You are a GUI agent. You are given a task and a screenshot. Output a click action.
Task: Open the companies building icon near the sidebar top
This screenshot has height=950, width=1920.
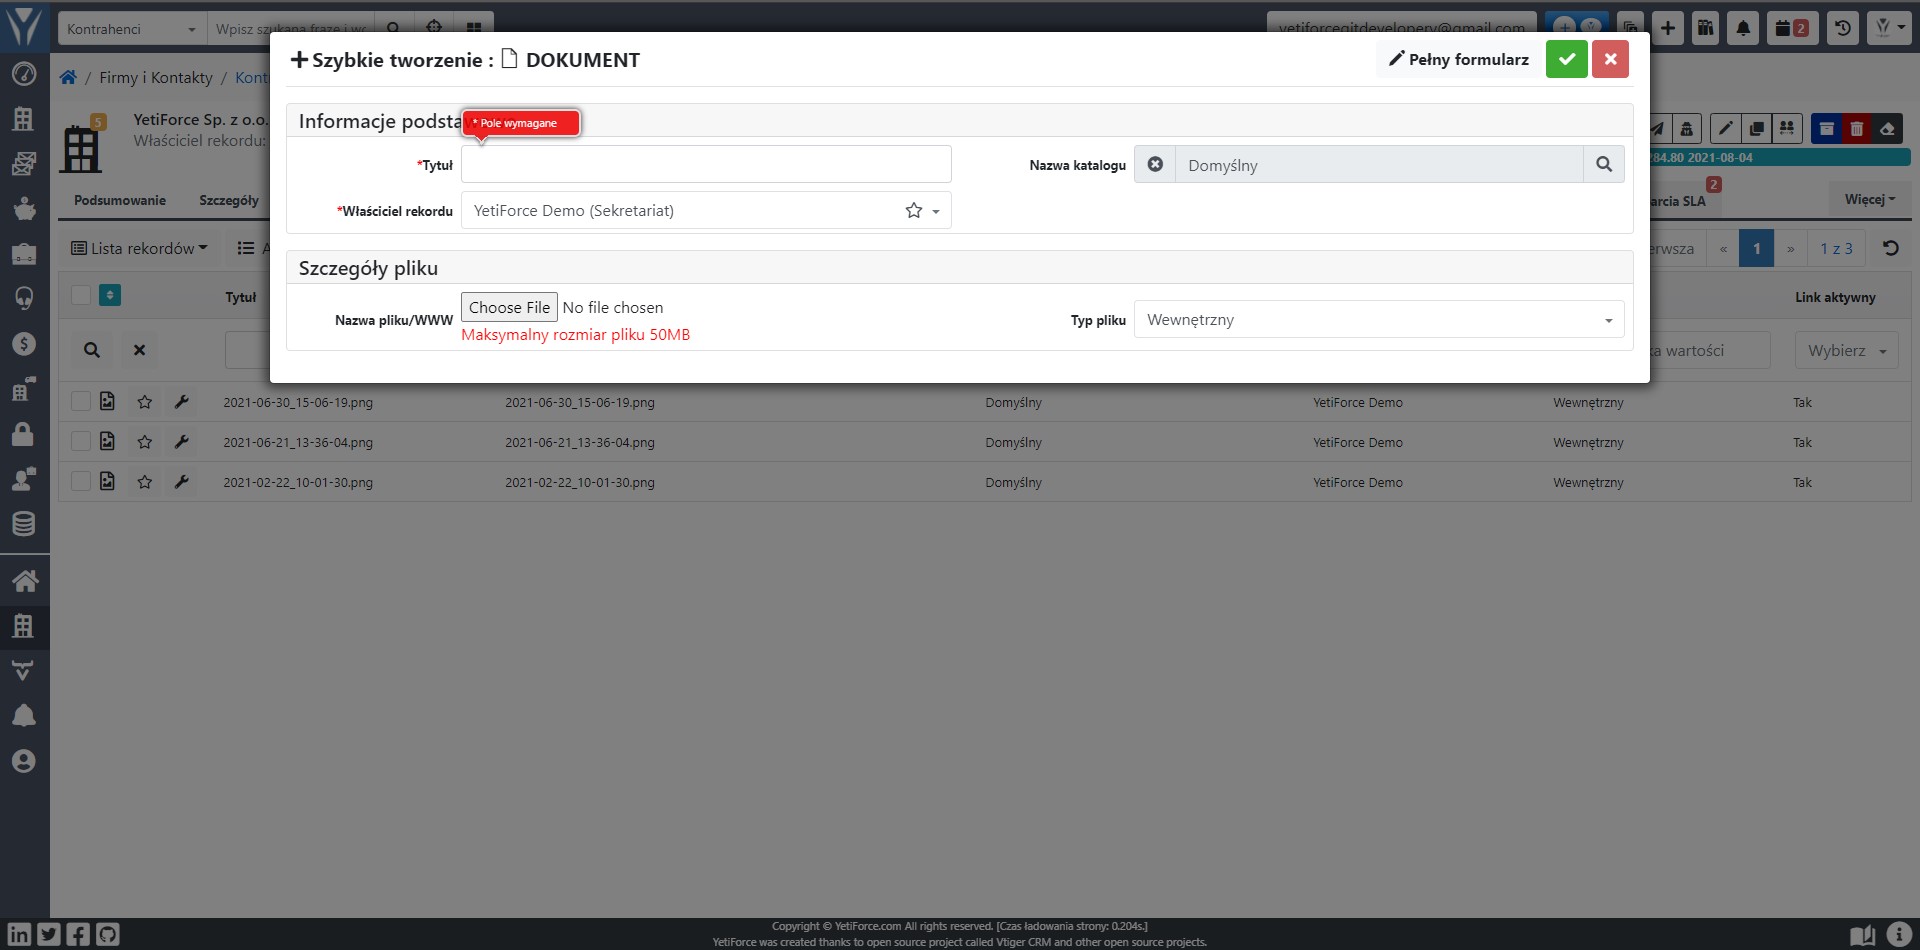click(24, 119)
